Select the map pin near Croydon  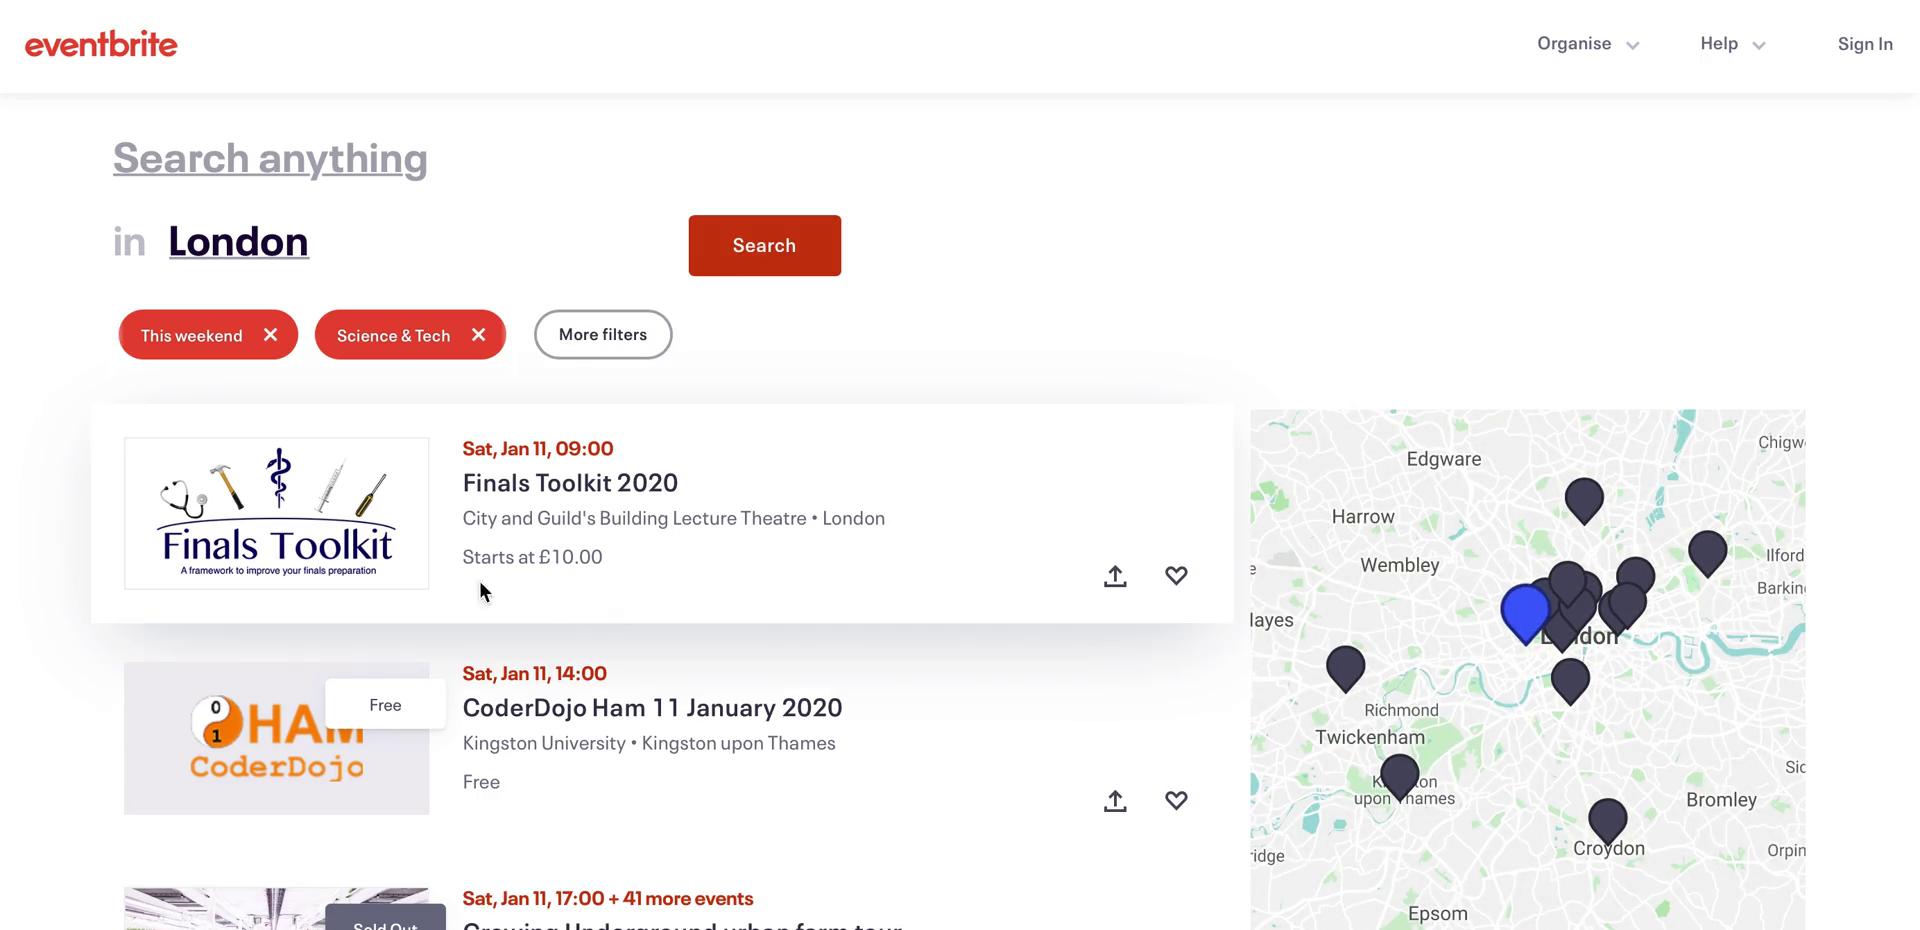(x=1608, y=820)
